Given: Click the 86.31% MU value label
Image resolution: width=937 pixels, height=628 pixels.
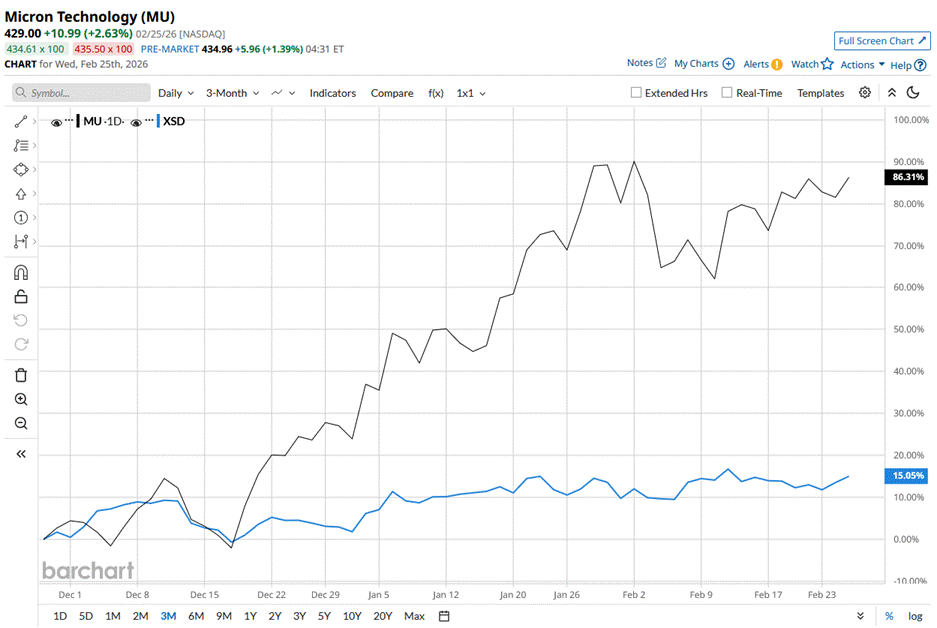Looking at the screenshot, I should tap(906, 177).
